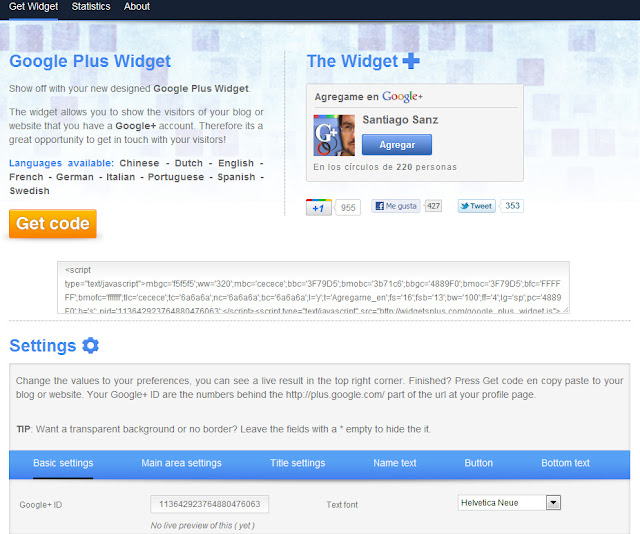Click the blue plus icon beside The Widget

click(x=411, y=61)
